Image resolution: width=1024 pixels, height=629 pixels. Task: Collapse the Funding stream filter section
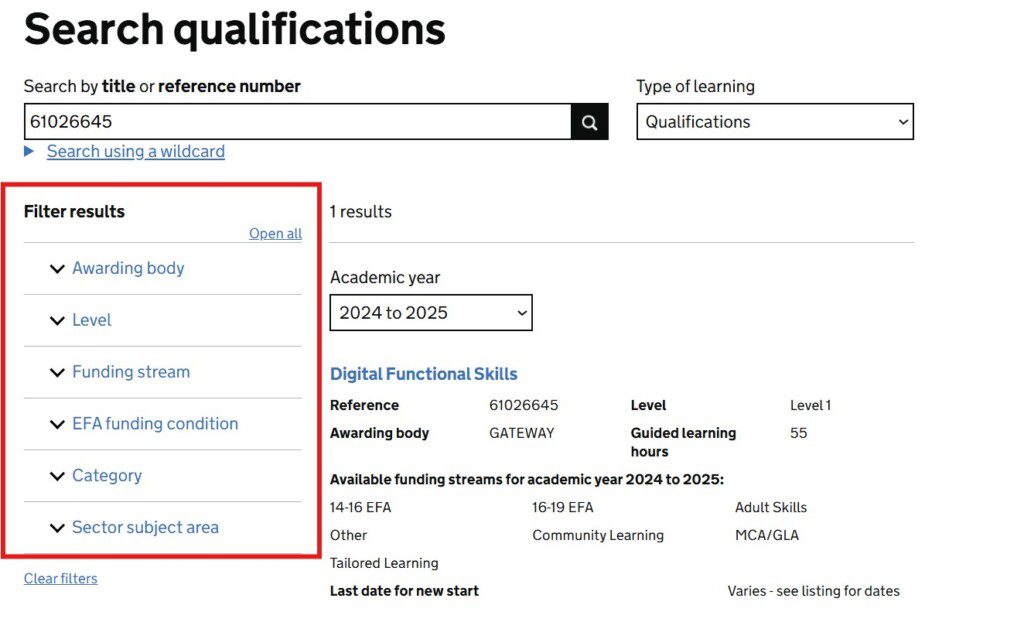tap(130, 372)
